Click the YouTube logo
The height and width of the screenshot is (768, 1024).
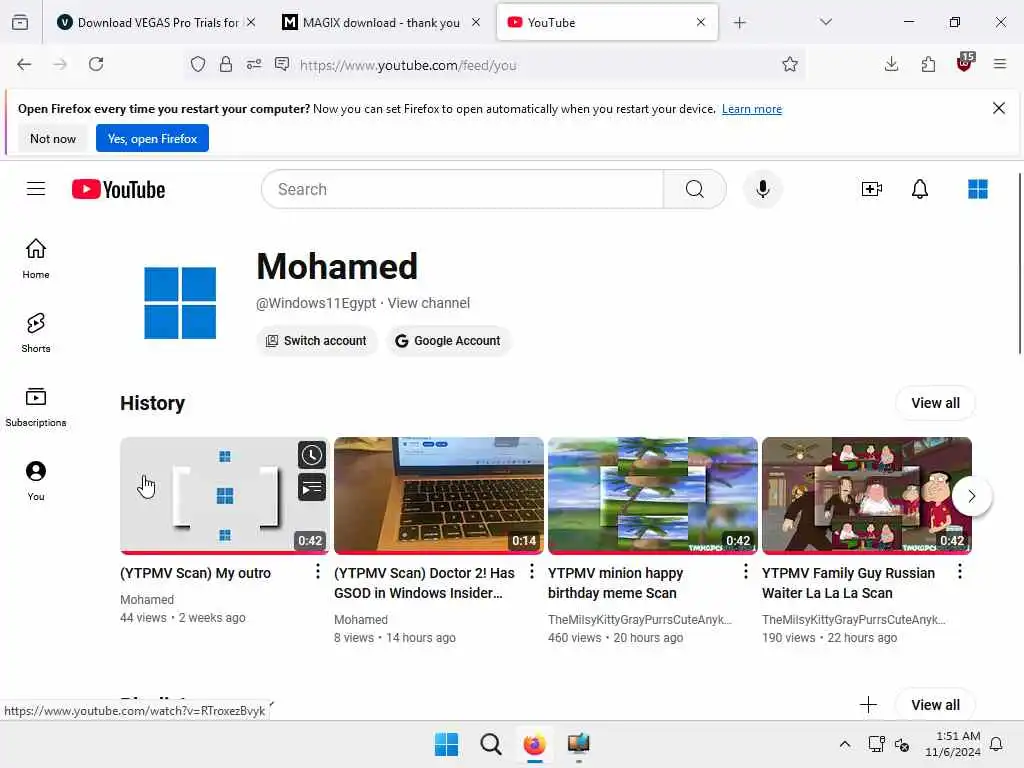[118, 189]
